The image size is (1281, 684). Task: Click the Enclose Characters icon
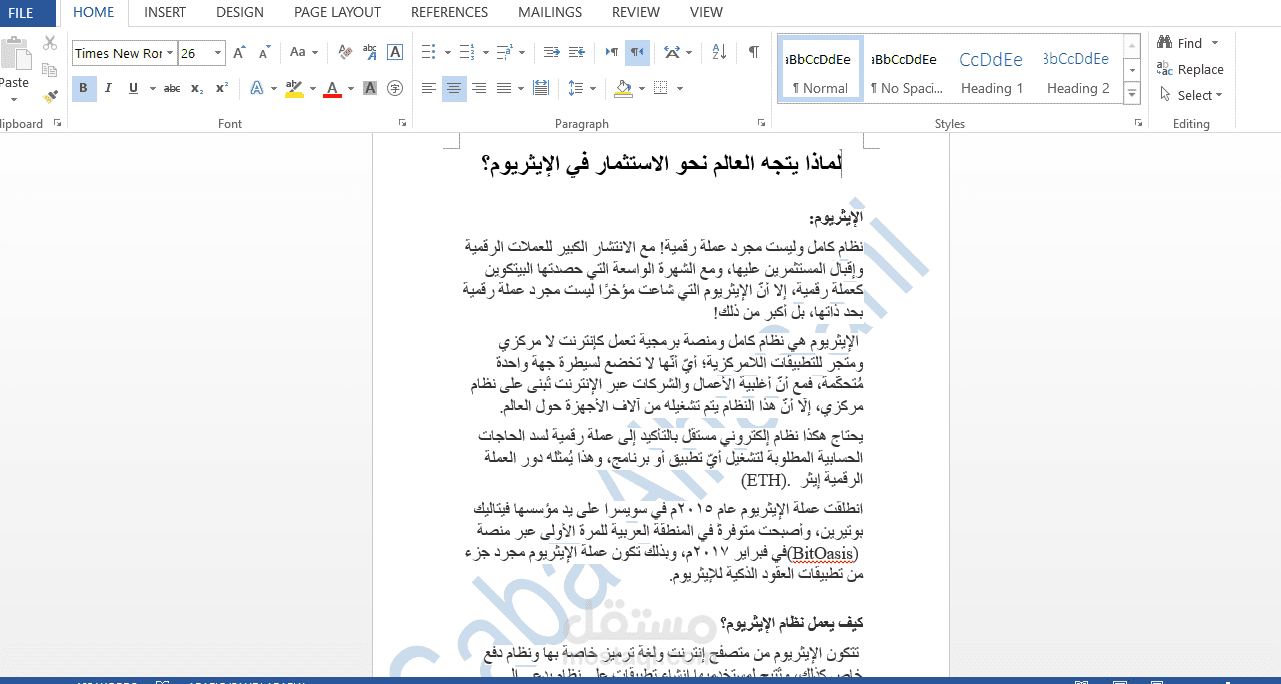[395, 88]
